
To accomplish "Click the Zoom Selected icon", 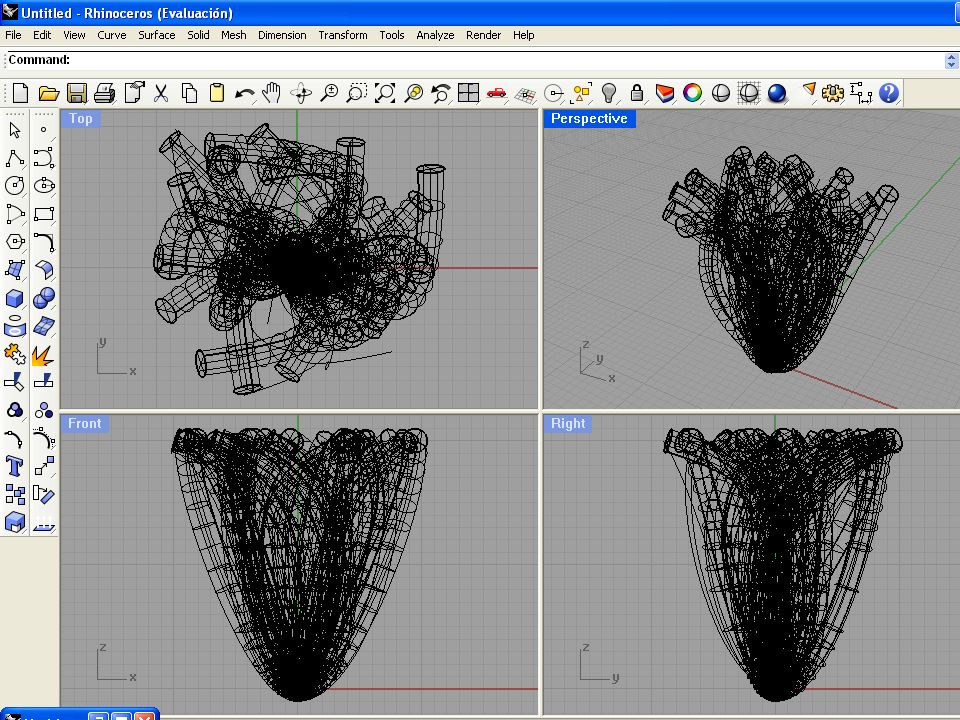I will 413,93.
